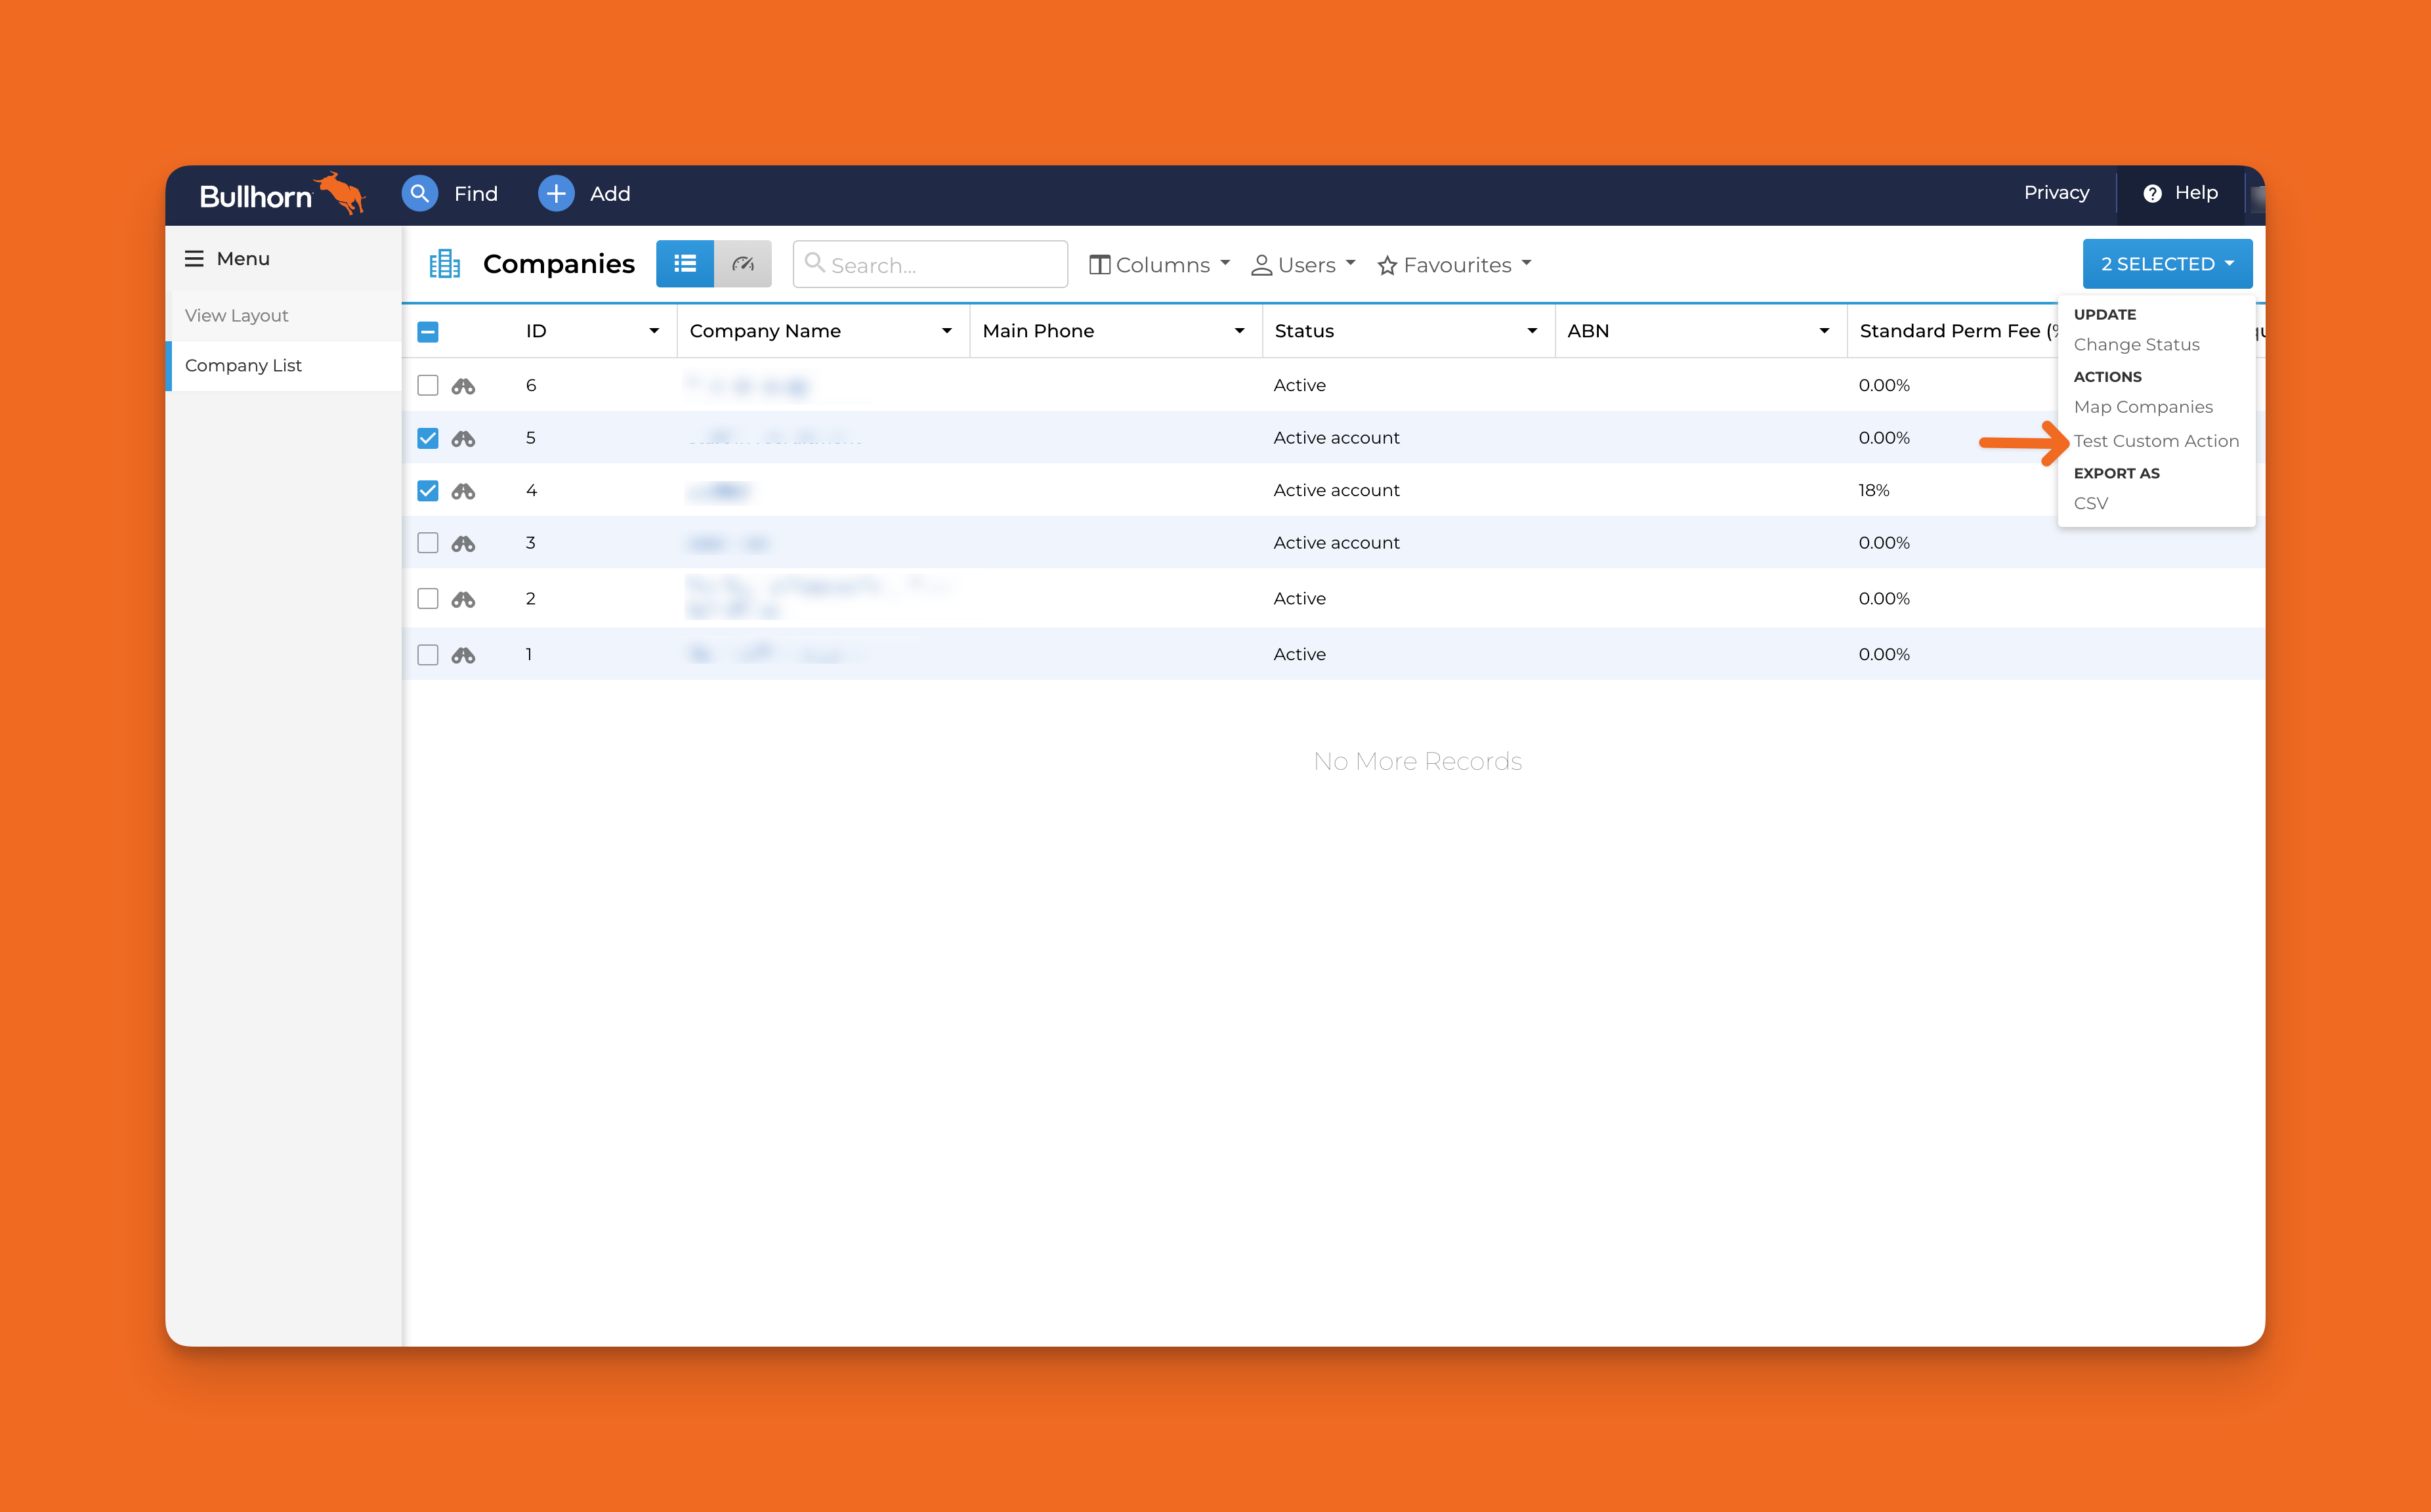Click binoculars preview icon for company 3
Screen dimensions: 2431x1512
click(x=463, y=543)
